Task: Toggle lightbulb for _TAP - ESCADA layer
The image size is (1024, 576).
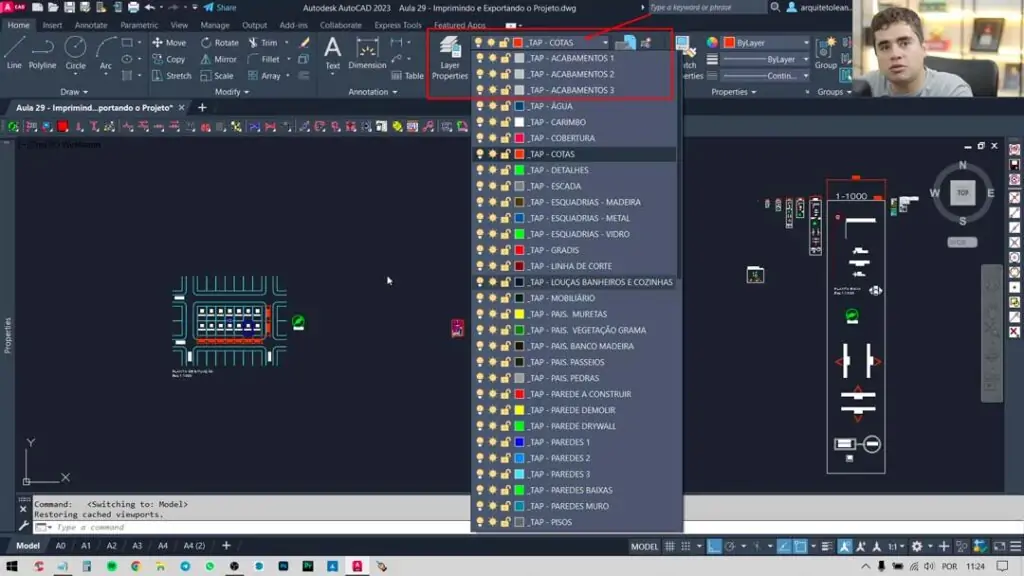Action: pyautogui.click(x=480, y=186)
